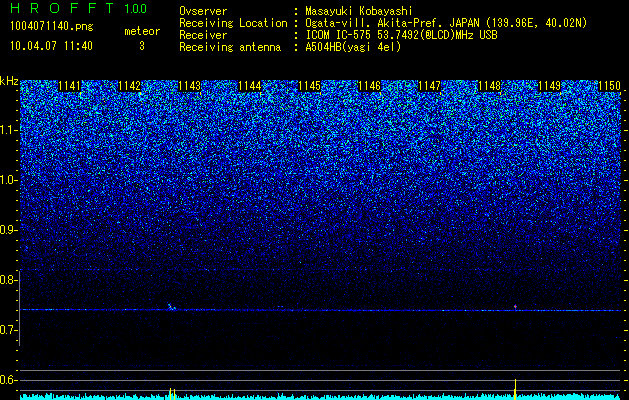Click the double yellow detection spikes near 1143
Viewport: 629px width, 400px height.
point(172,394)
